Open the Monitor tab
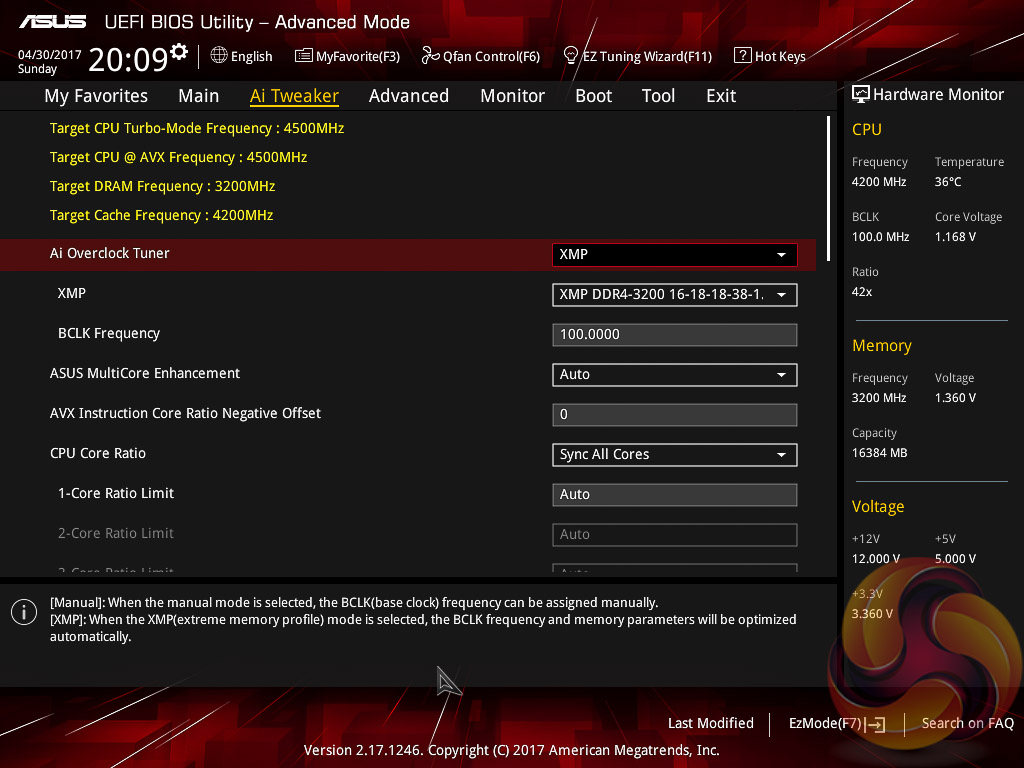1024x768 pixels. (x=513, y=96)
